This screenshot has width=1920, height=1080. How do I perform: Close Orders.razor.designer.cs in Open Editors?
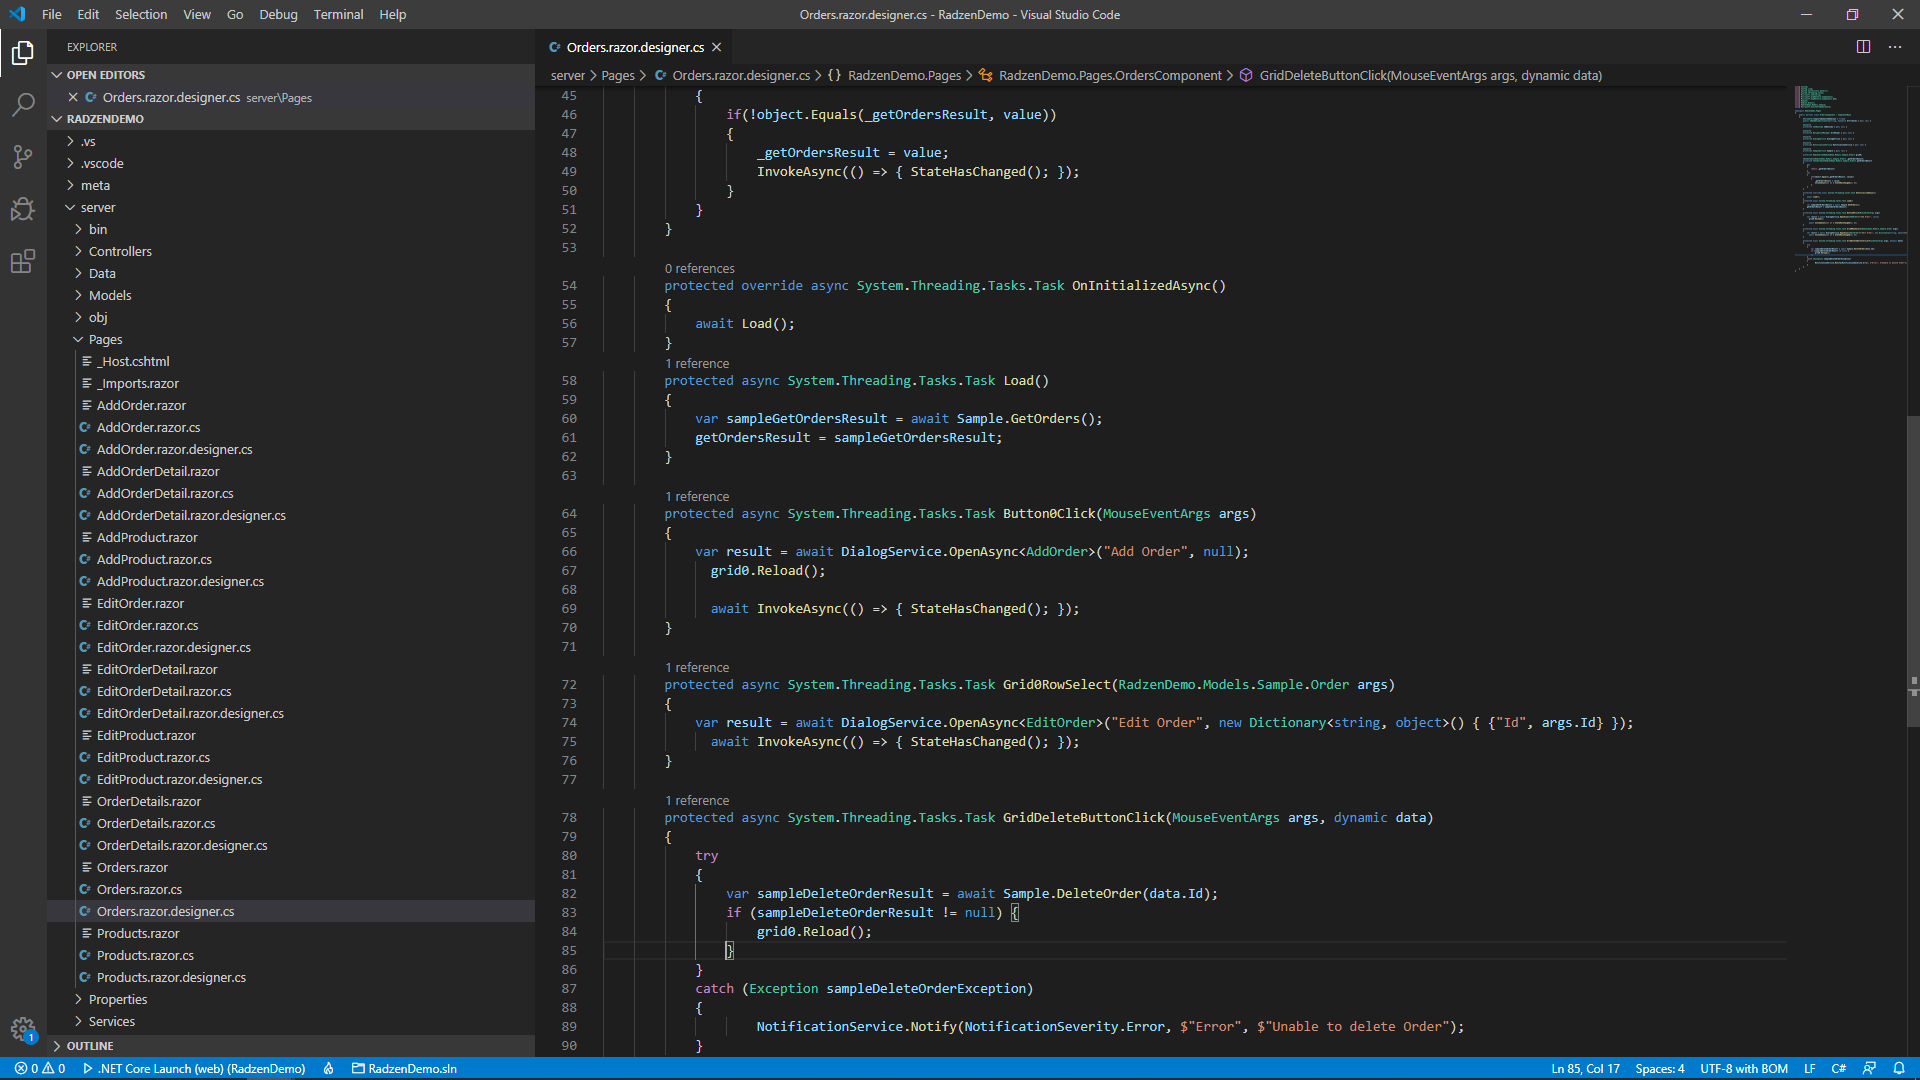[x=73, y=97]
